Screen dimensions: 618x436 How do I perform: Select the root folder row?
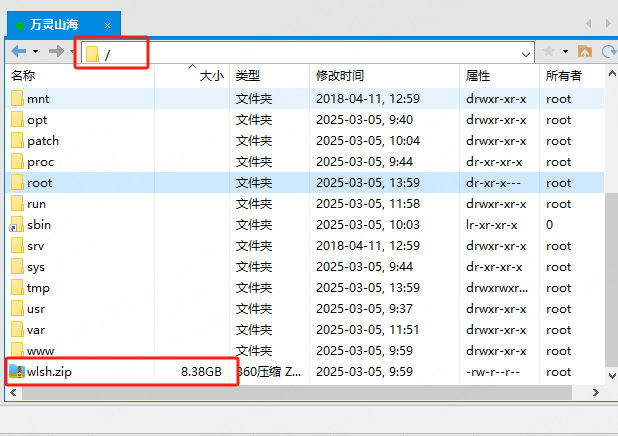coord(305,183)
